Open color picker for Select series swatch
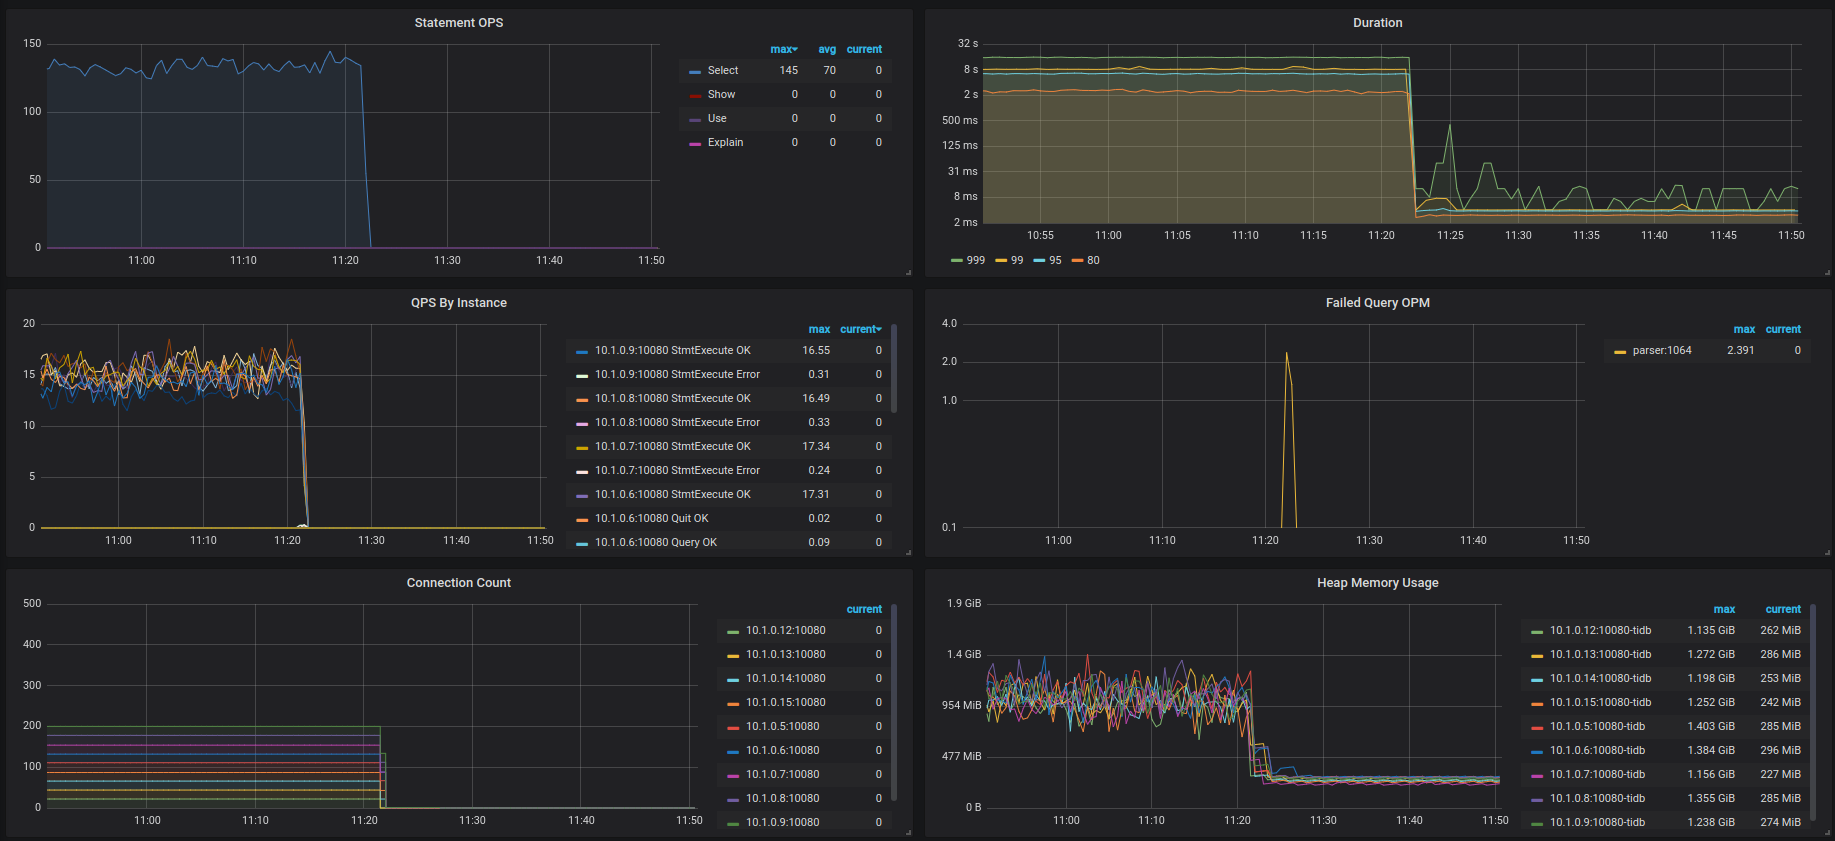 click(x=695, y=71)
